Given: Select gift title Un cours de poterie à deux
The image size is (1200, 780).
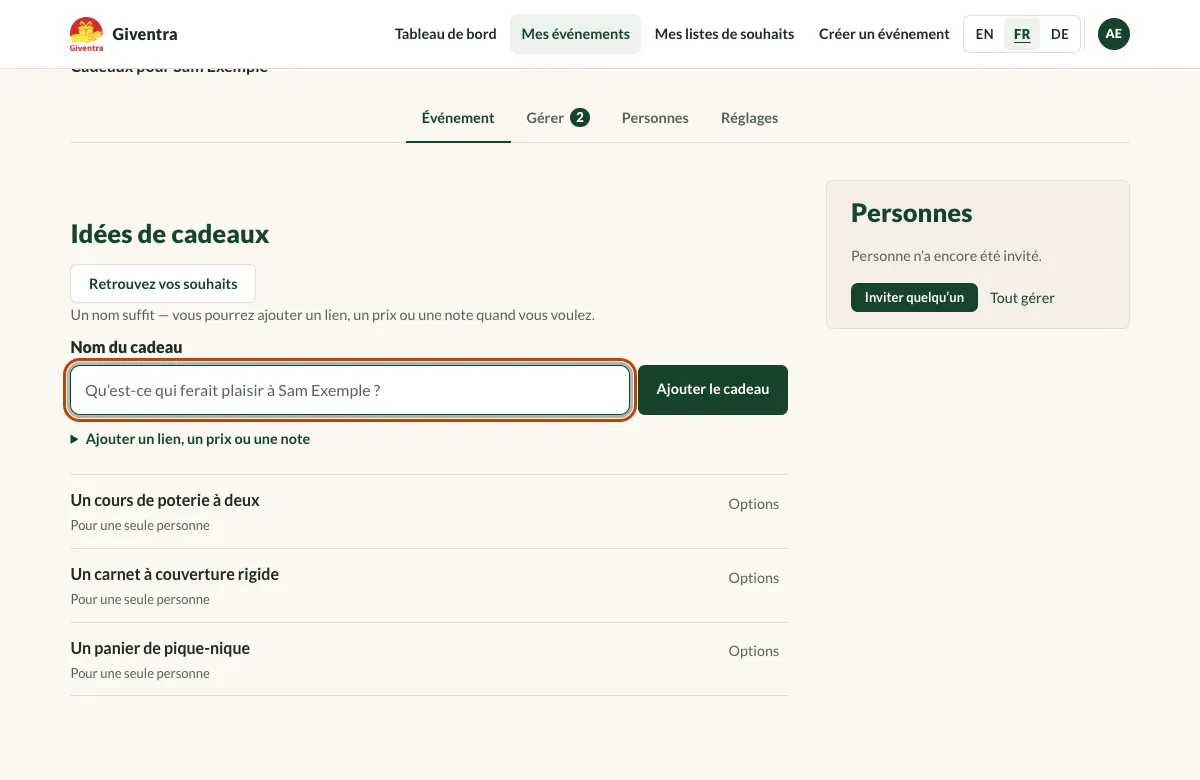Looking at the screenshot, I should pyautogui.click(x=165, y=500).
